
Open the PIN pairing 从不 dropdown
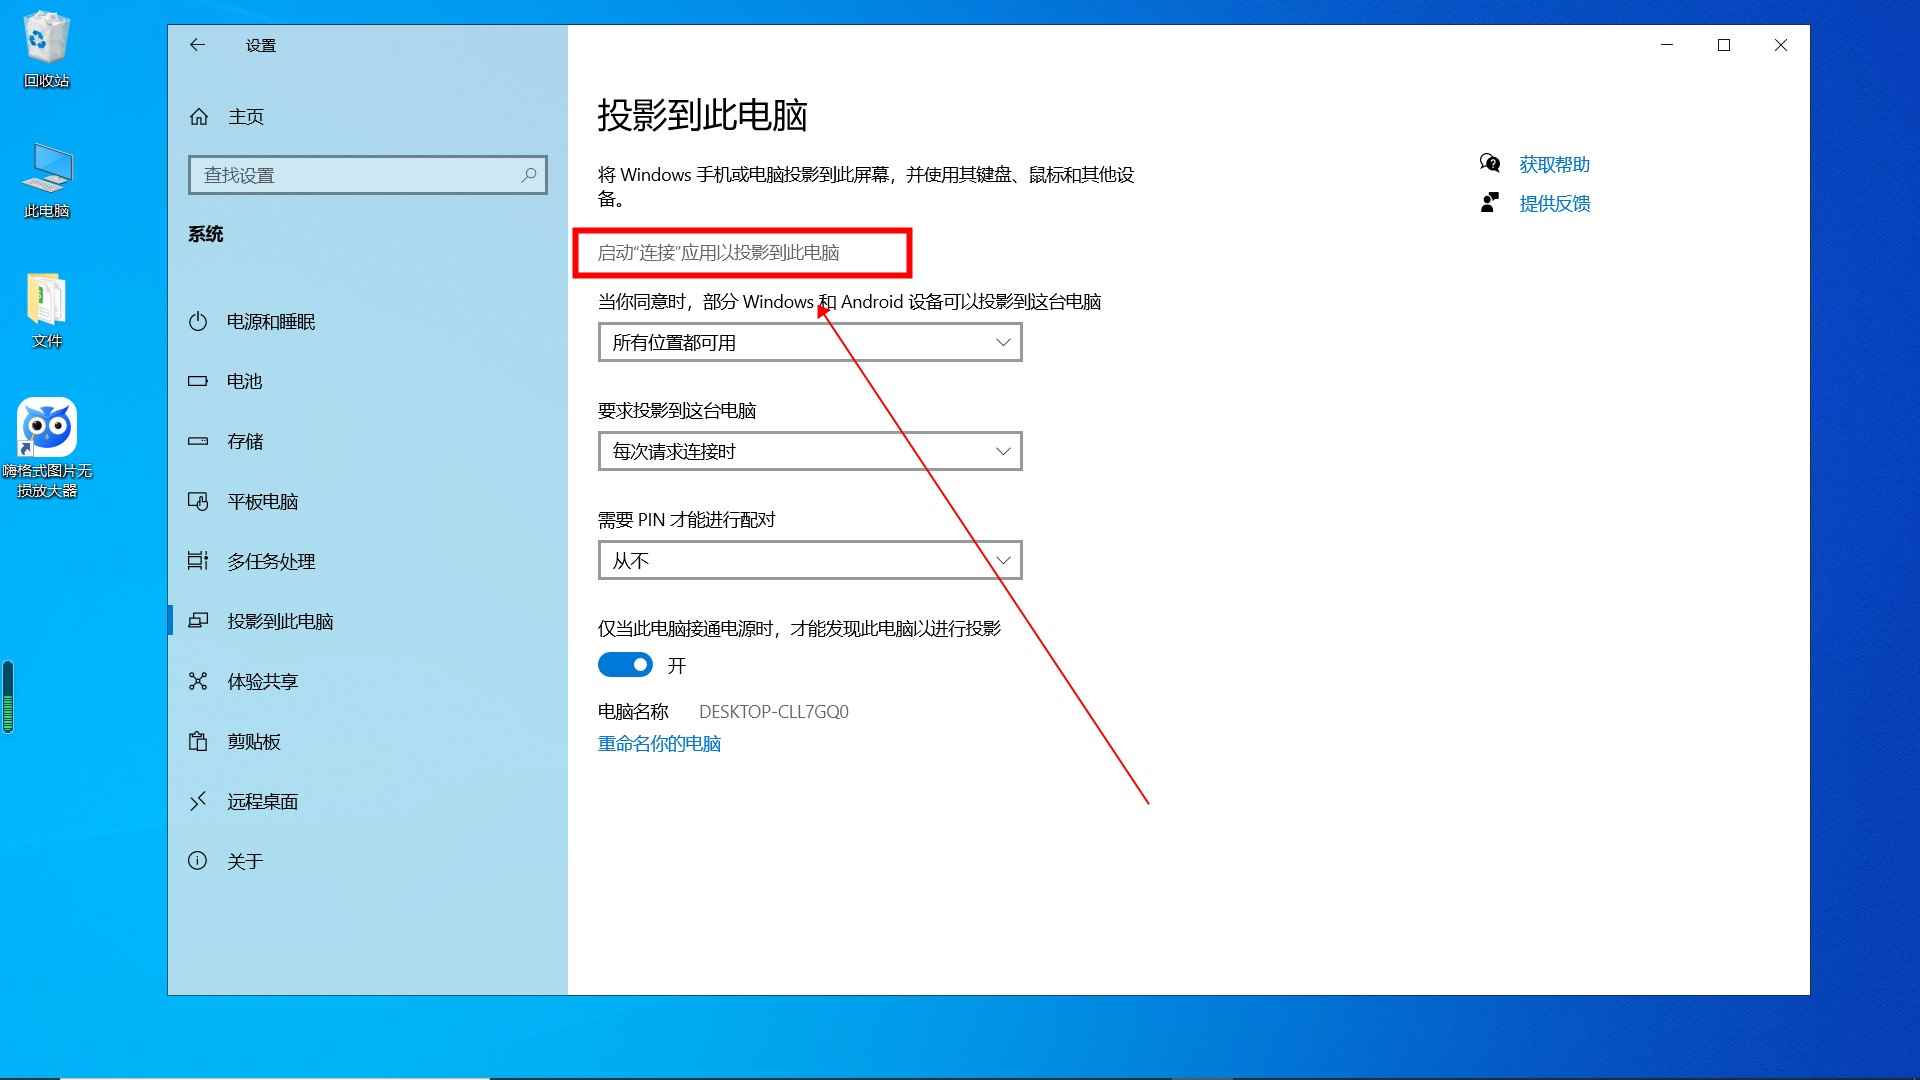809,560
